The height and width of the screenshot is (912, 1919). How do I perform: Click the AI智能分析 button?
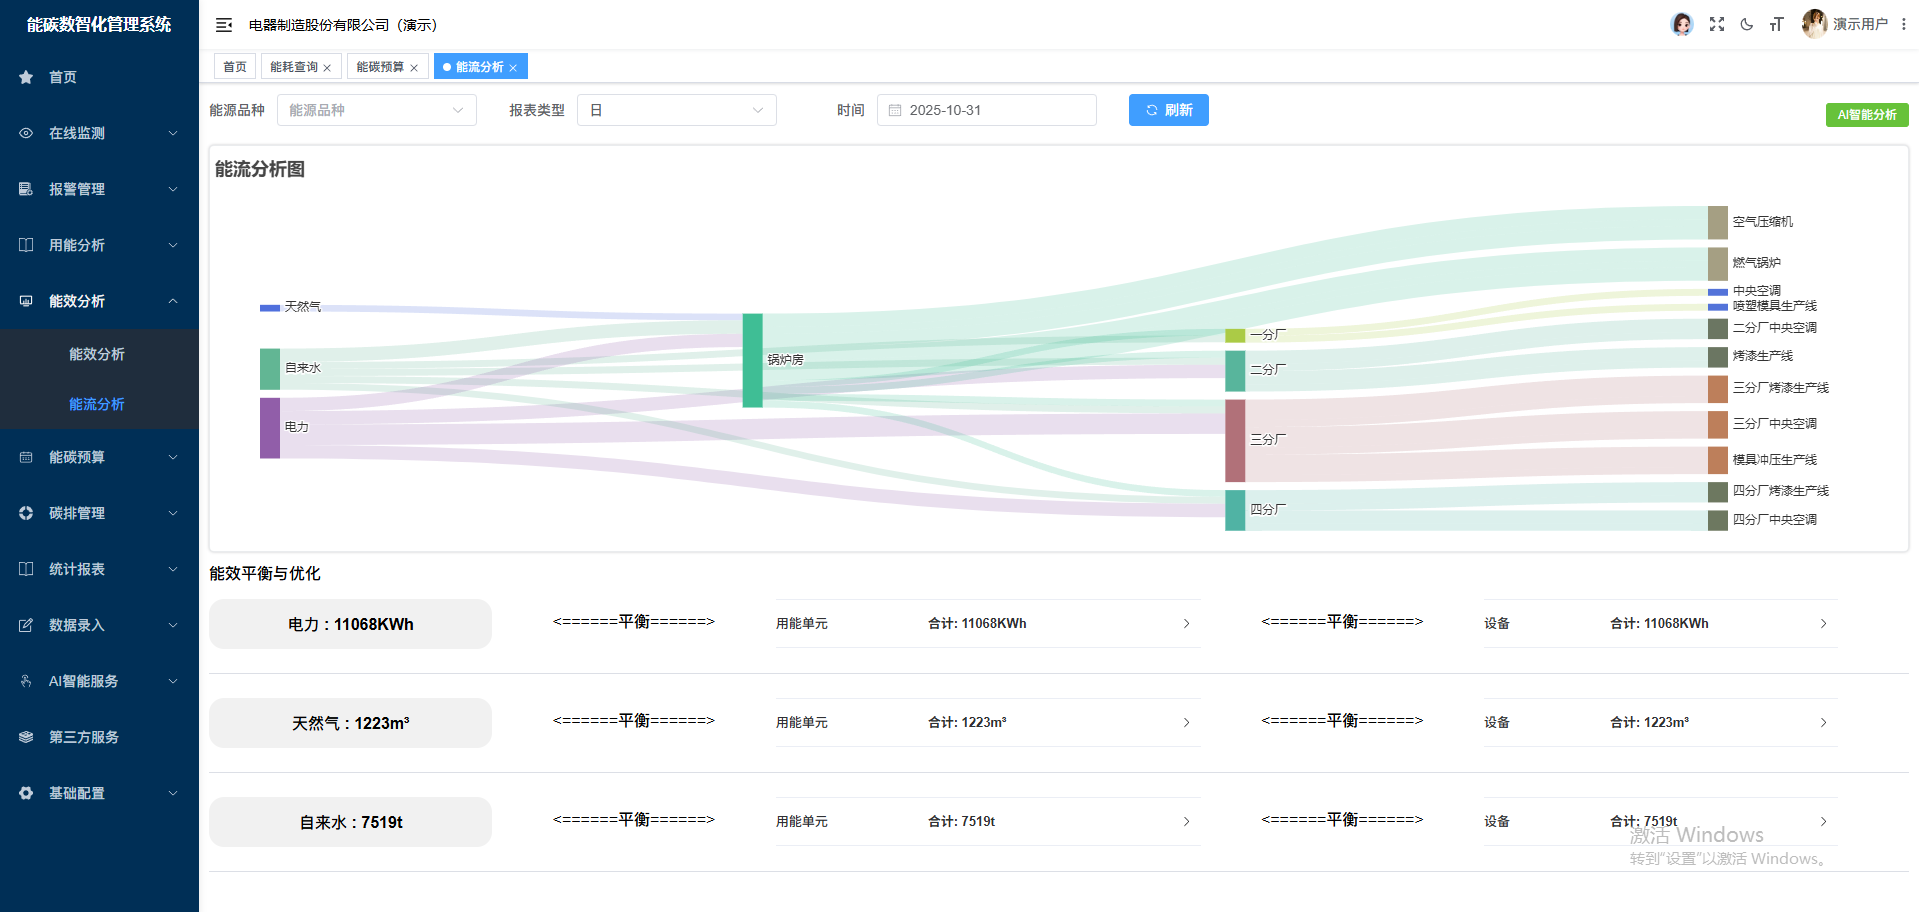click(1866, 115)
